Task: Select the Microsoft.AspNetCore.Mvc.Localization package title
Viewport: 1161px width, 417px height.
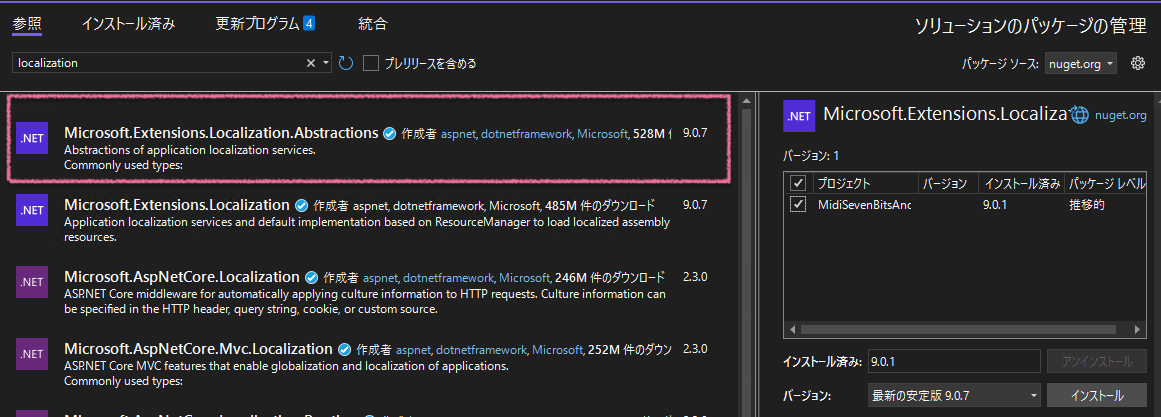Action: tap(198, 348)
